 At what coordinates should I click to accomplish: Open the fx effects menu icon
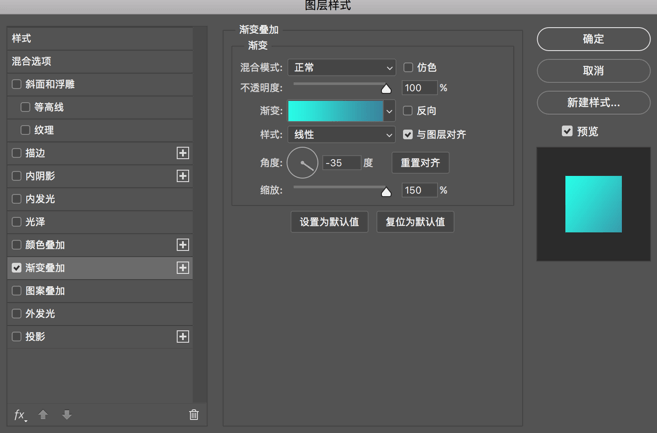pos(20,415)
